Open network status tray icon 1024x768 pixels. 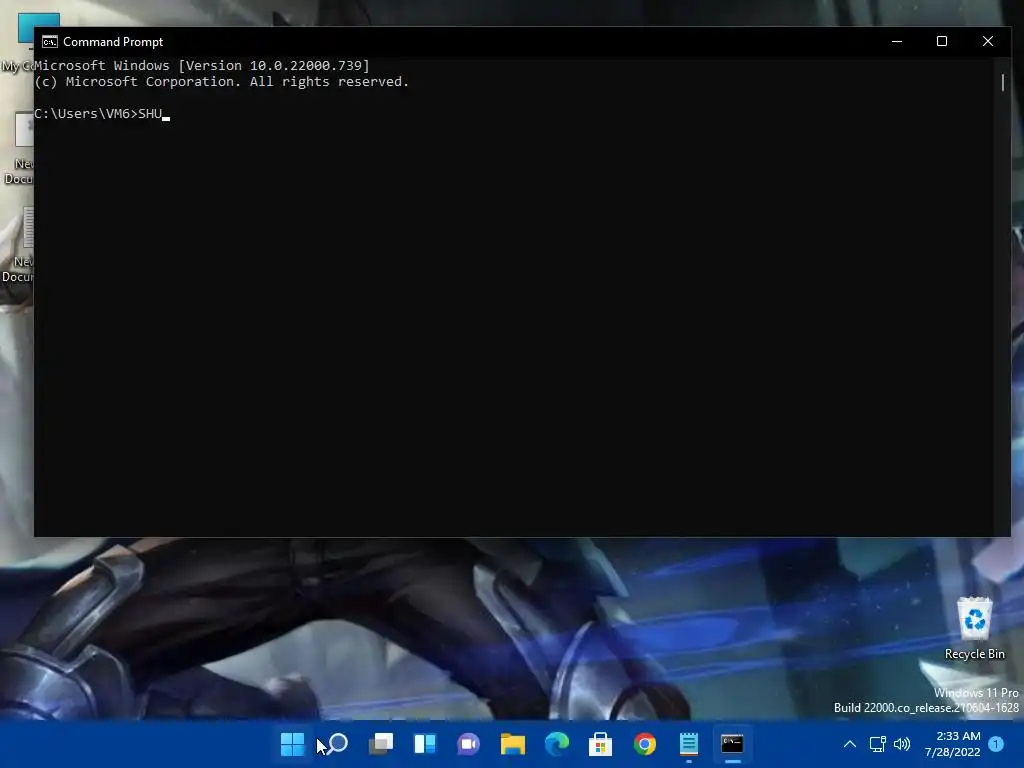(x=877, y=744)
